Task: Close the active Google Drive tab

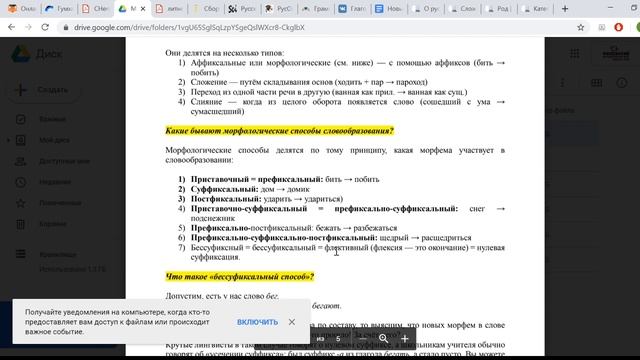Action: pyautogui.click(x=143, y=9)
